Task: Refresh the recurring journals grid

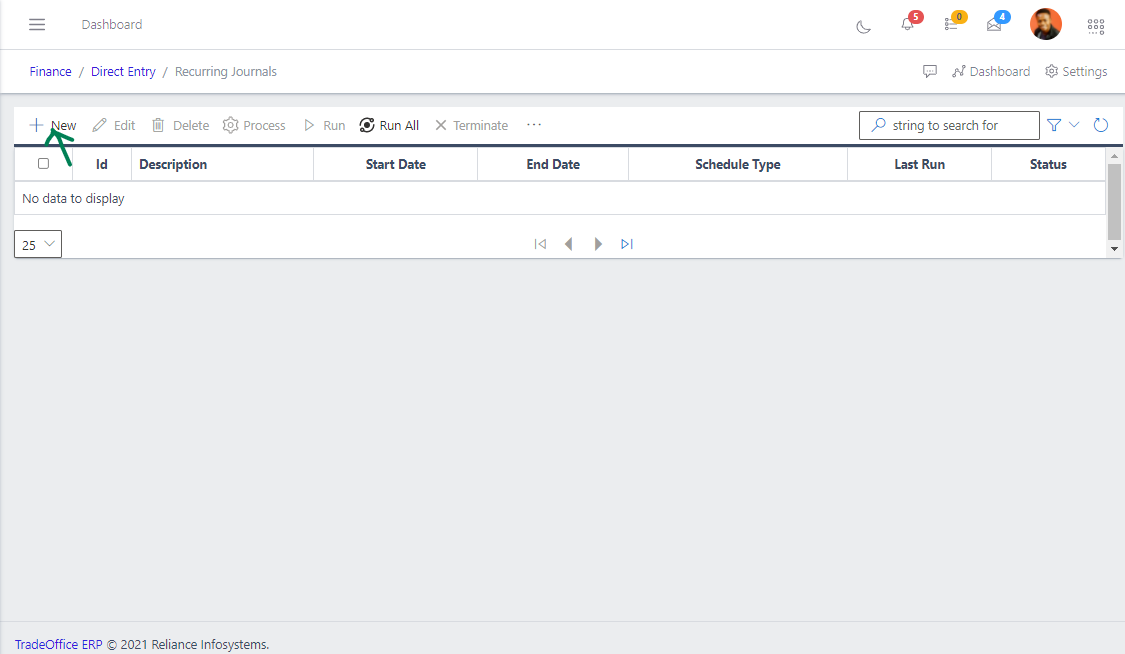Action: click(x=1101, y=125)
